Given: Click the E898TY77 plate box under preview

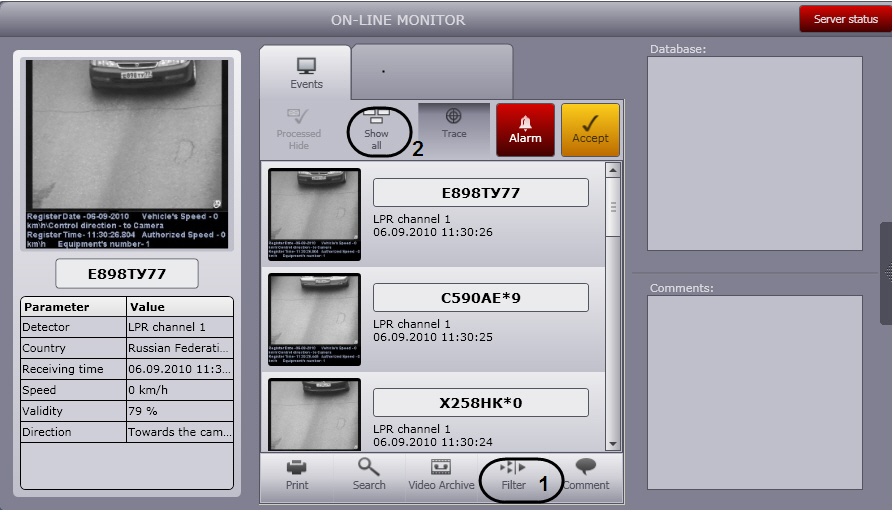Looking at the screenshot, I should [x=127, y=274].
